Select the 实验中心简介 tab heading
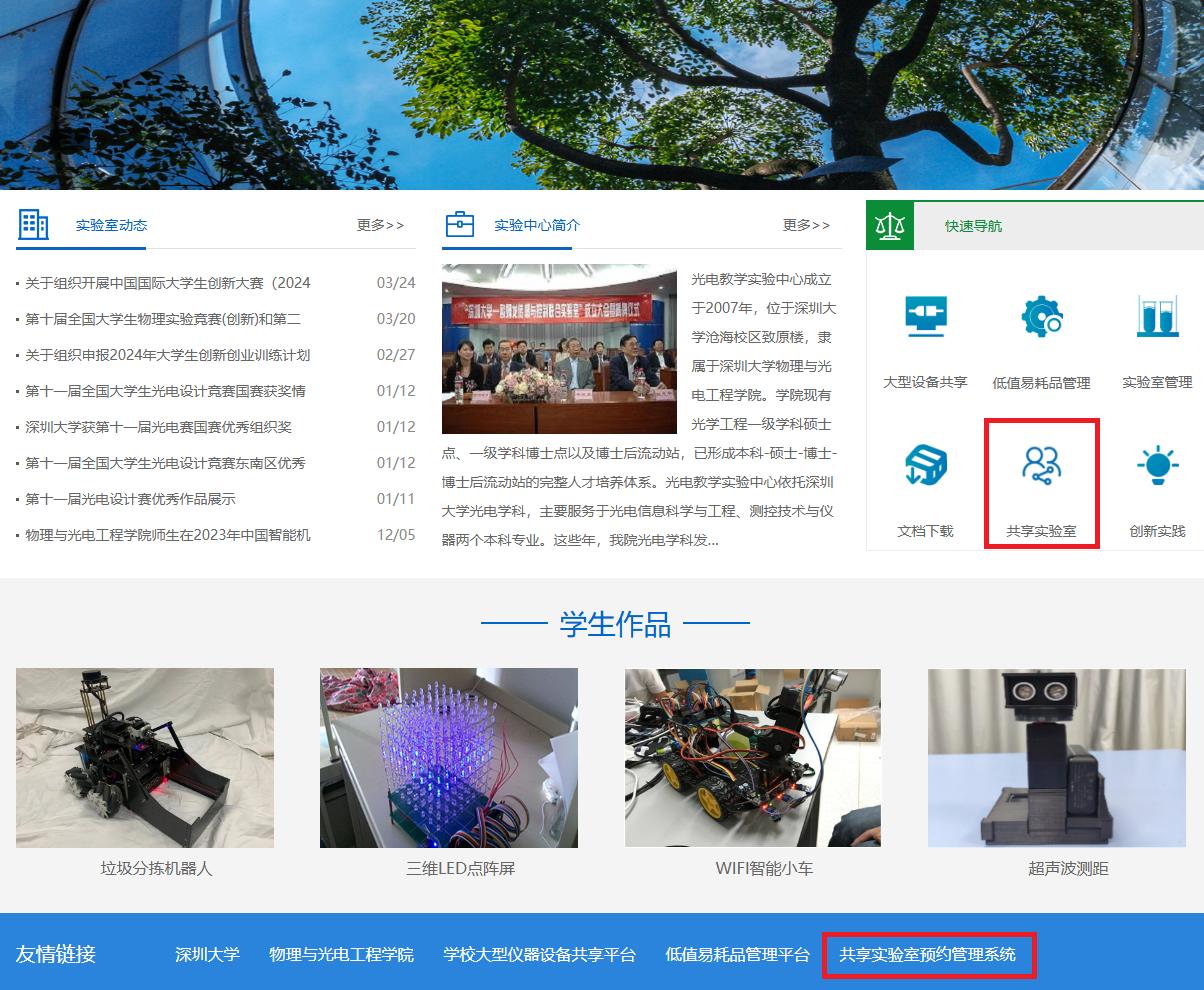1204x990 pixels. (536, 225)
